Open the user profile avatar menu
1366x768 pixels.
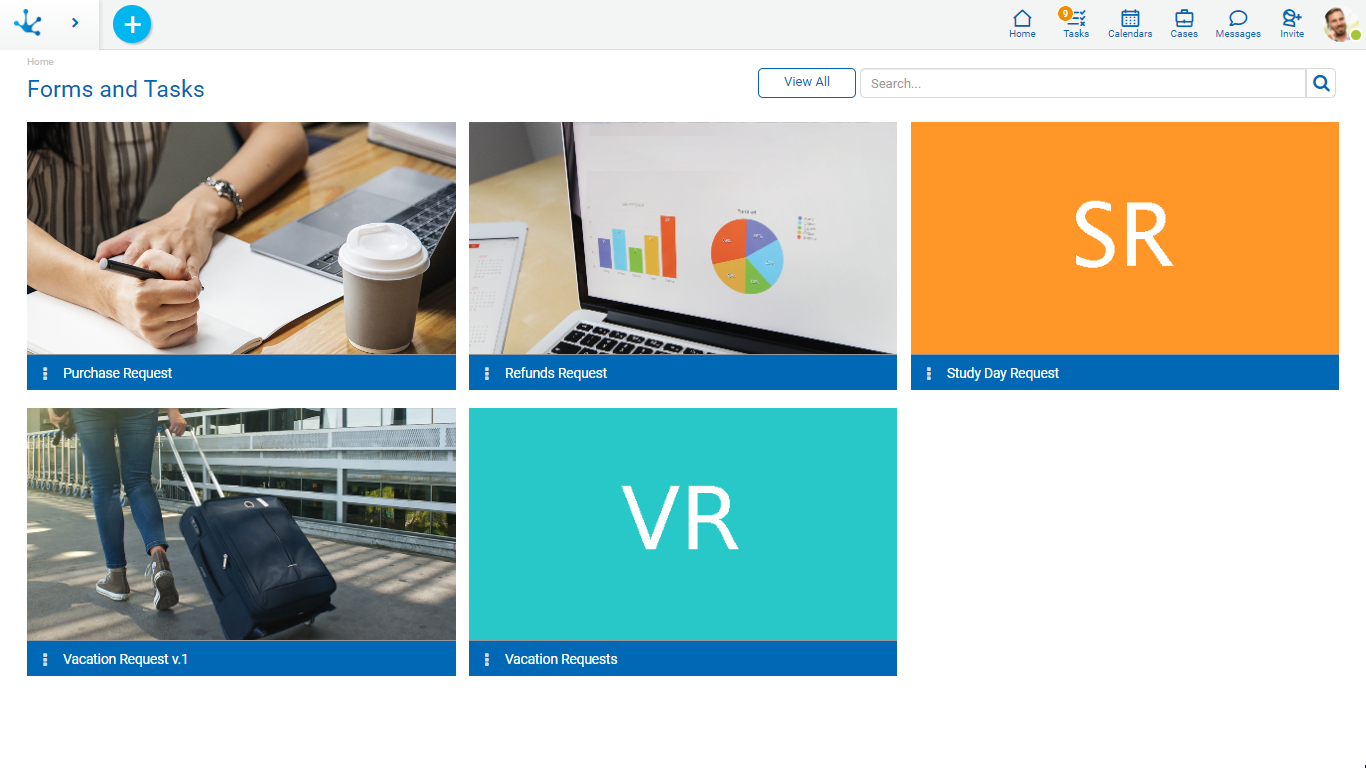point(1339,24)
